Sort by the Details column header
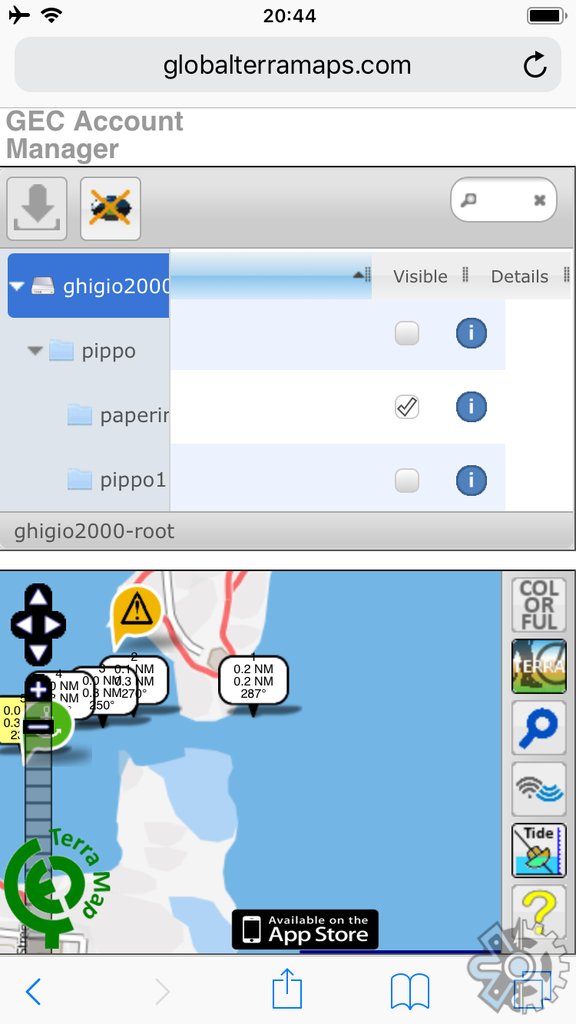 (520, 276)
